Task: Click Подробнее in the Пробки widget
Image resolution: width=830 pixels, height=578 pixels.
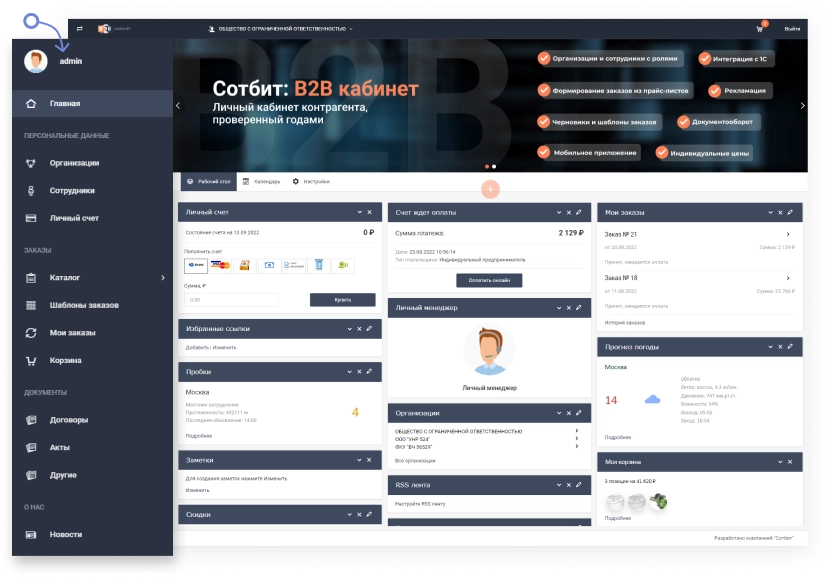Action: pos(199,436)
